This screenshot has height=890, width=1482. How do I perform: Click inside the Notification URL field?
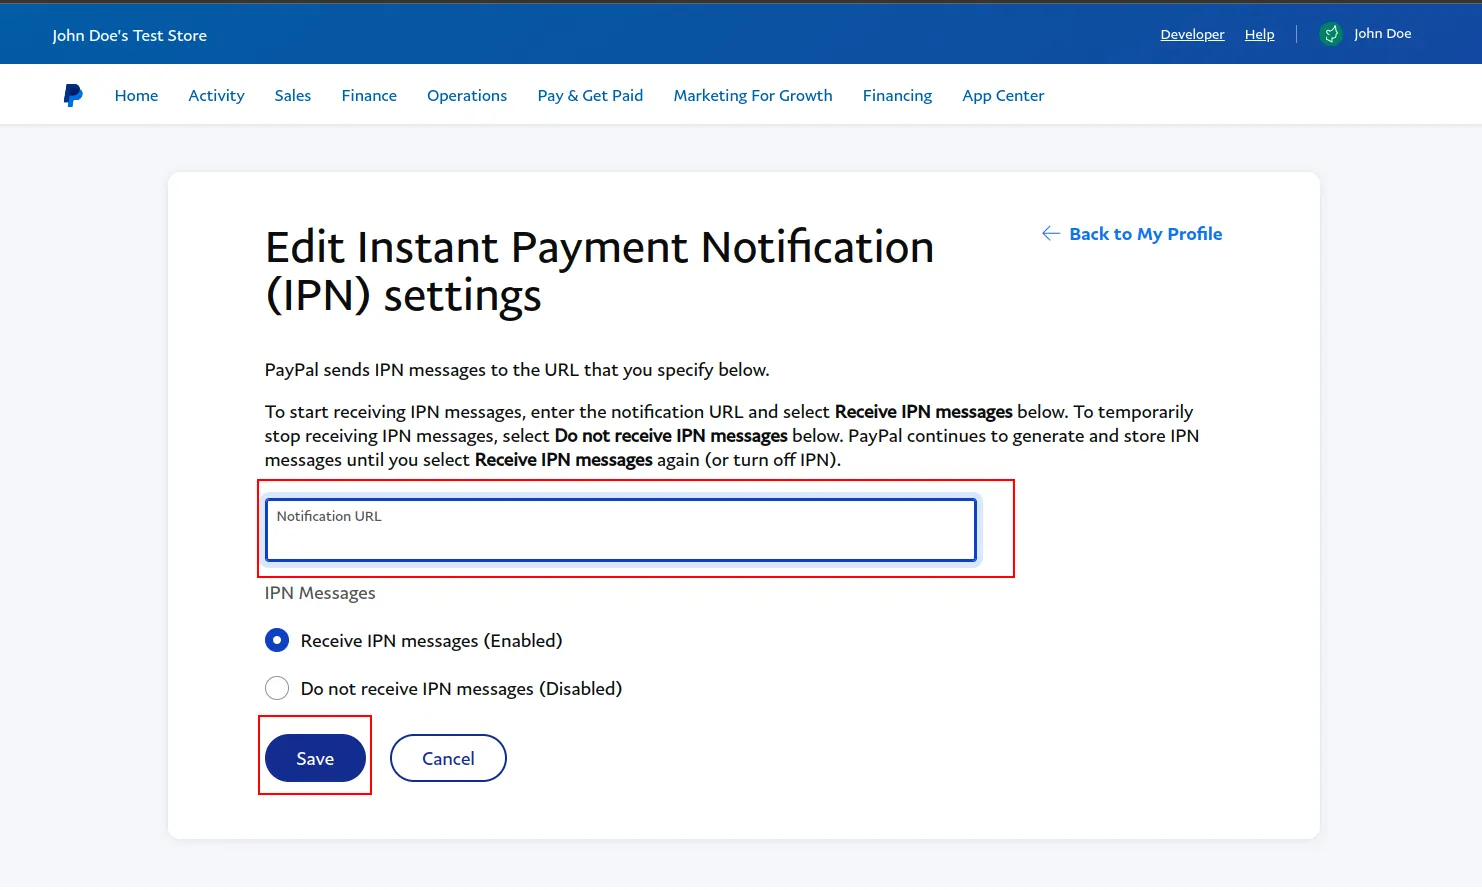pyautogui.click(x=620, y=530)
